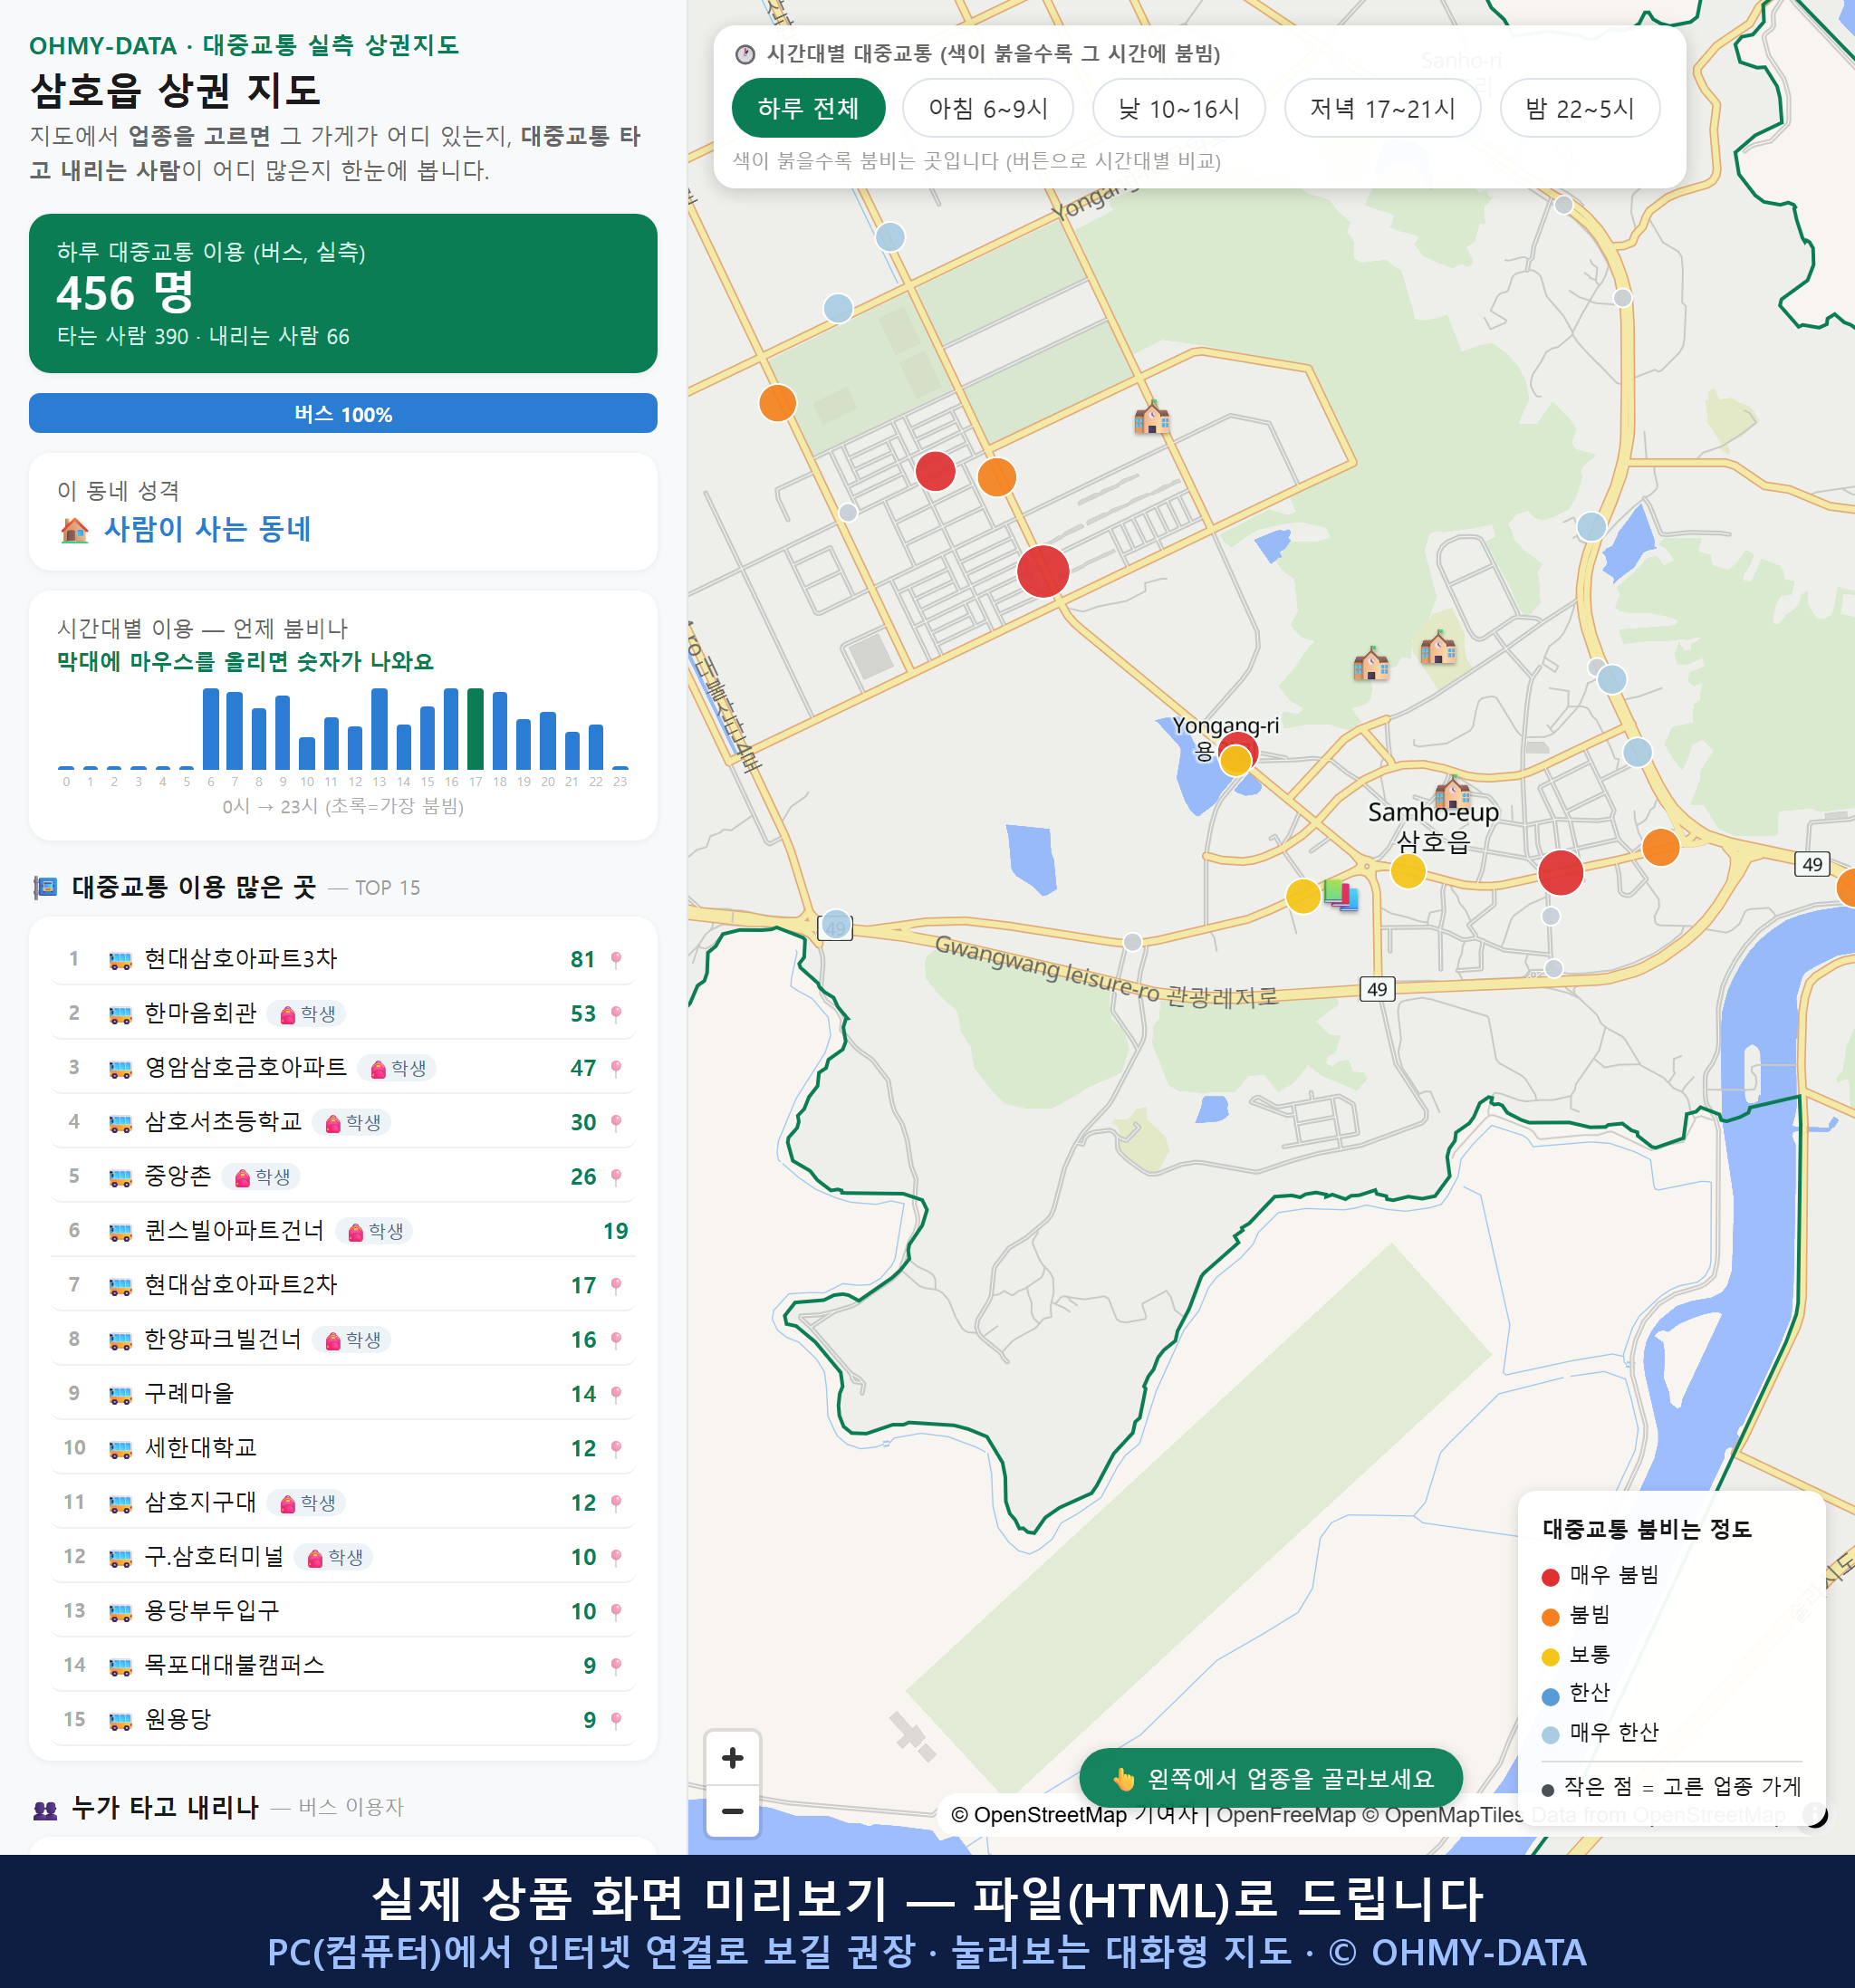This screenshot has width=1855, height=1988.
Task: Click the pin icon for 영암삼호금호아파트
Action: 616,1068
